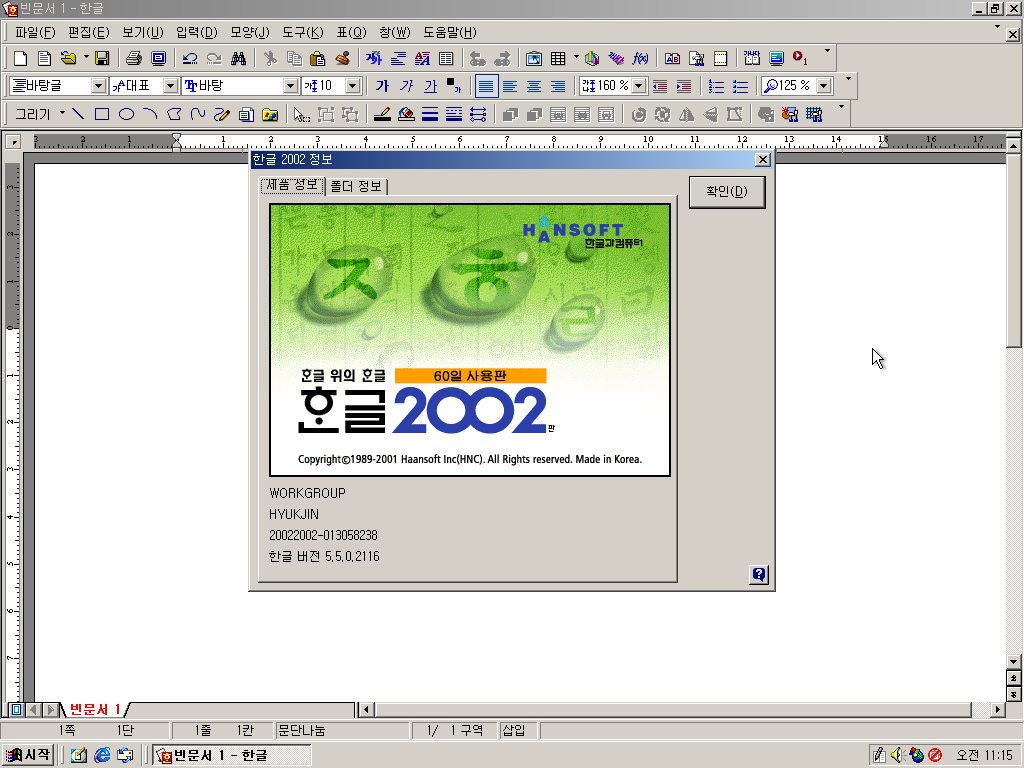Image resolution: width=1024 pixels, height=768 pixels.
Task: Select the polygon drawing tool
Action: click(174, 114)
